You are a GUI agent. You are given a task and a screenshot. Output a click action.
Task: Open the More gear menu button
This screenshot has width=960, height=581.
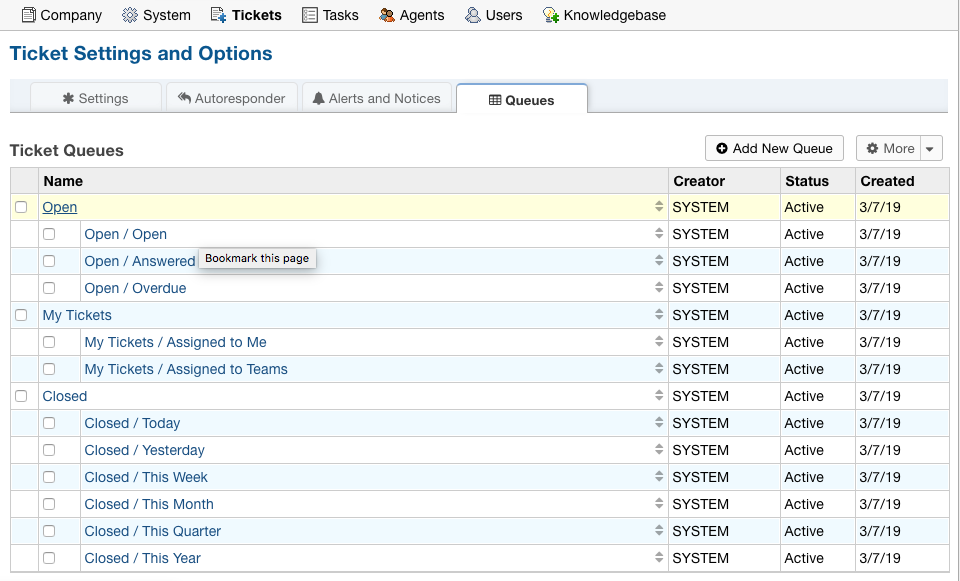tap(889, 149)
